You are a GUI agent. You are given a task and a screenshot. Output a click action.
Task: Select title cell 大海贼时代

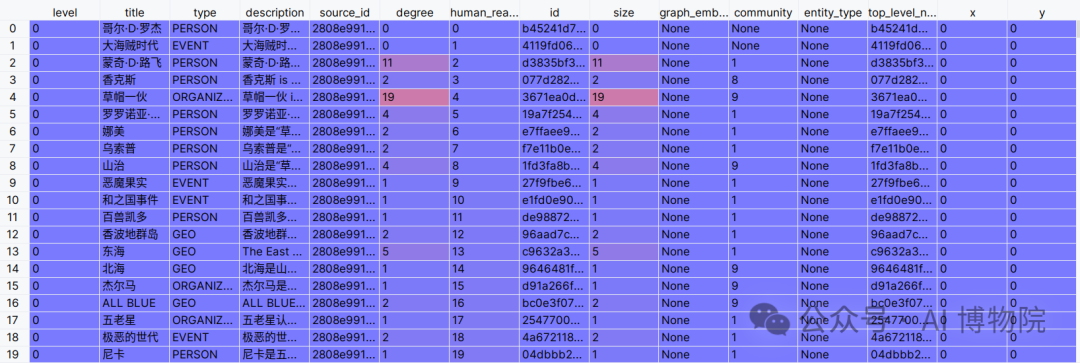point(134,45)
